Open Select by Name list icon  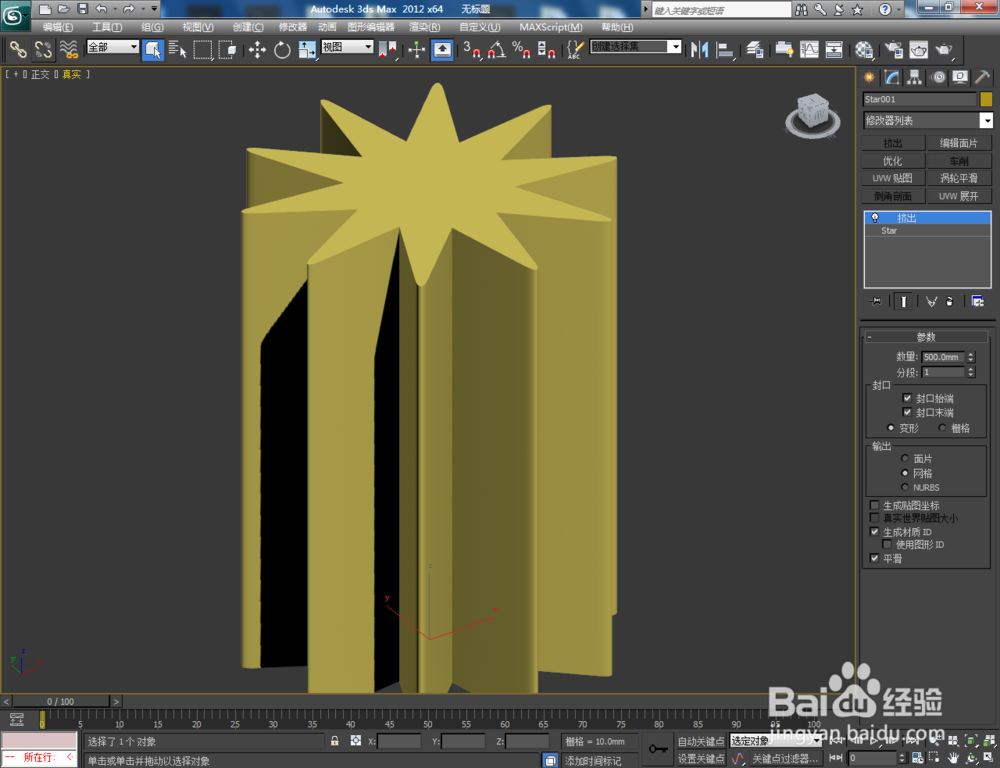(x=178, y=49)
